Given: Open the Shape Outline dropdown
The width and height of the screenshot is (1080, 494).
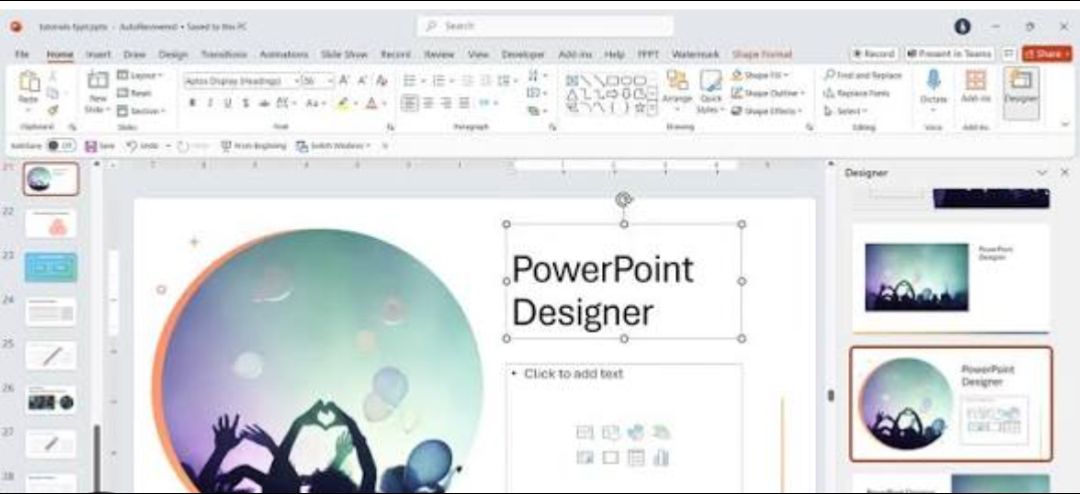Looking at the screenshot, I should (x=767, y=93).
